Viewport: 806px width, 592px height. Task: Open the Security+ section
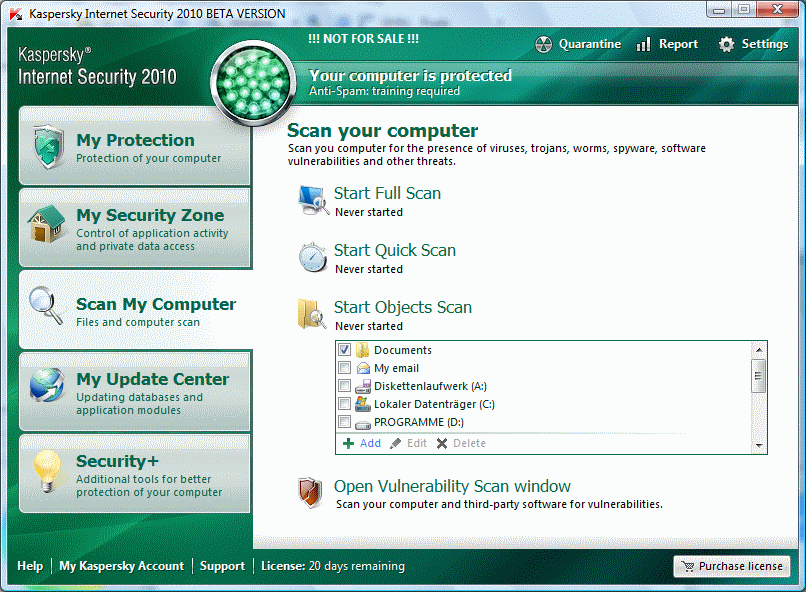(x=135, y=474)
